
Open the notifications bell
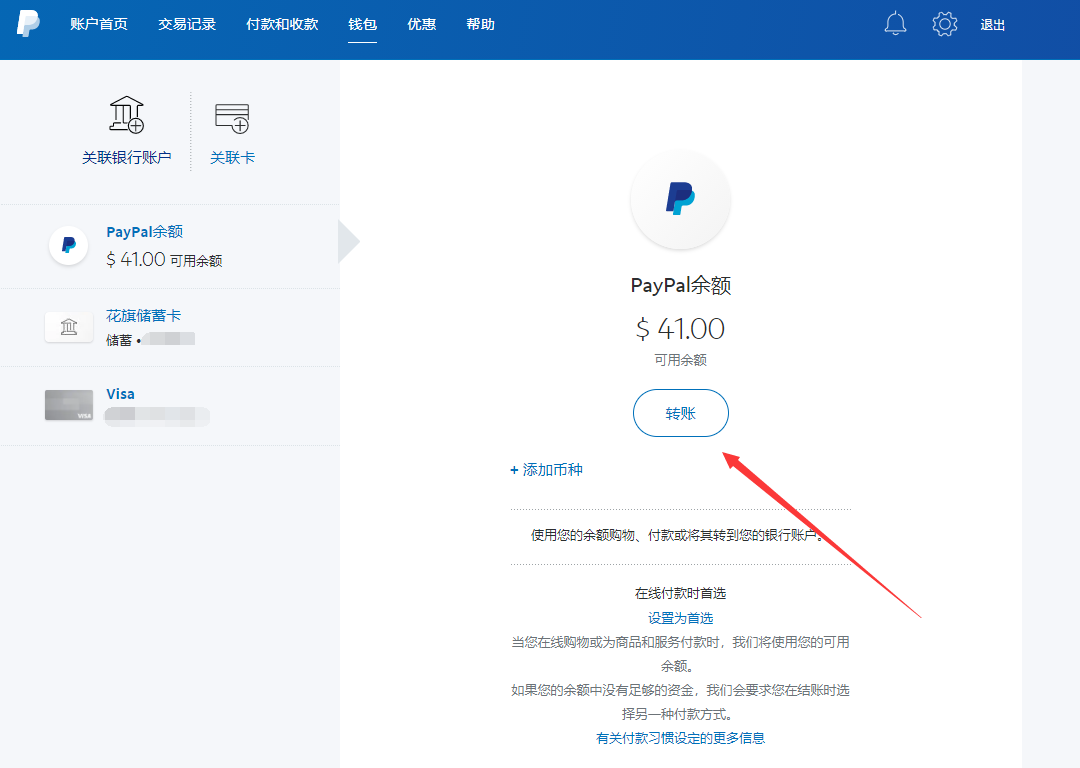pos(895,24)
